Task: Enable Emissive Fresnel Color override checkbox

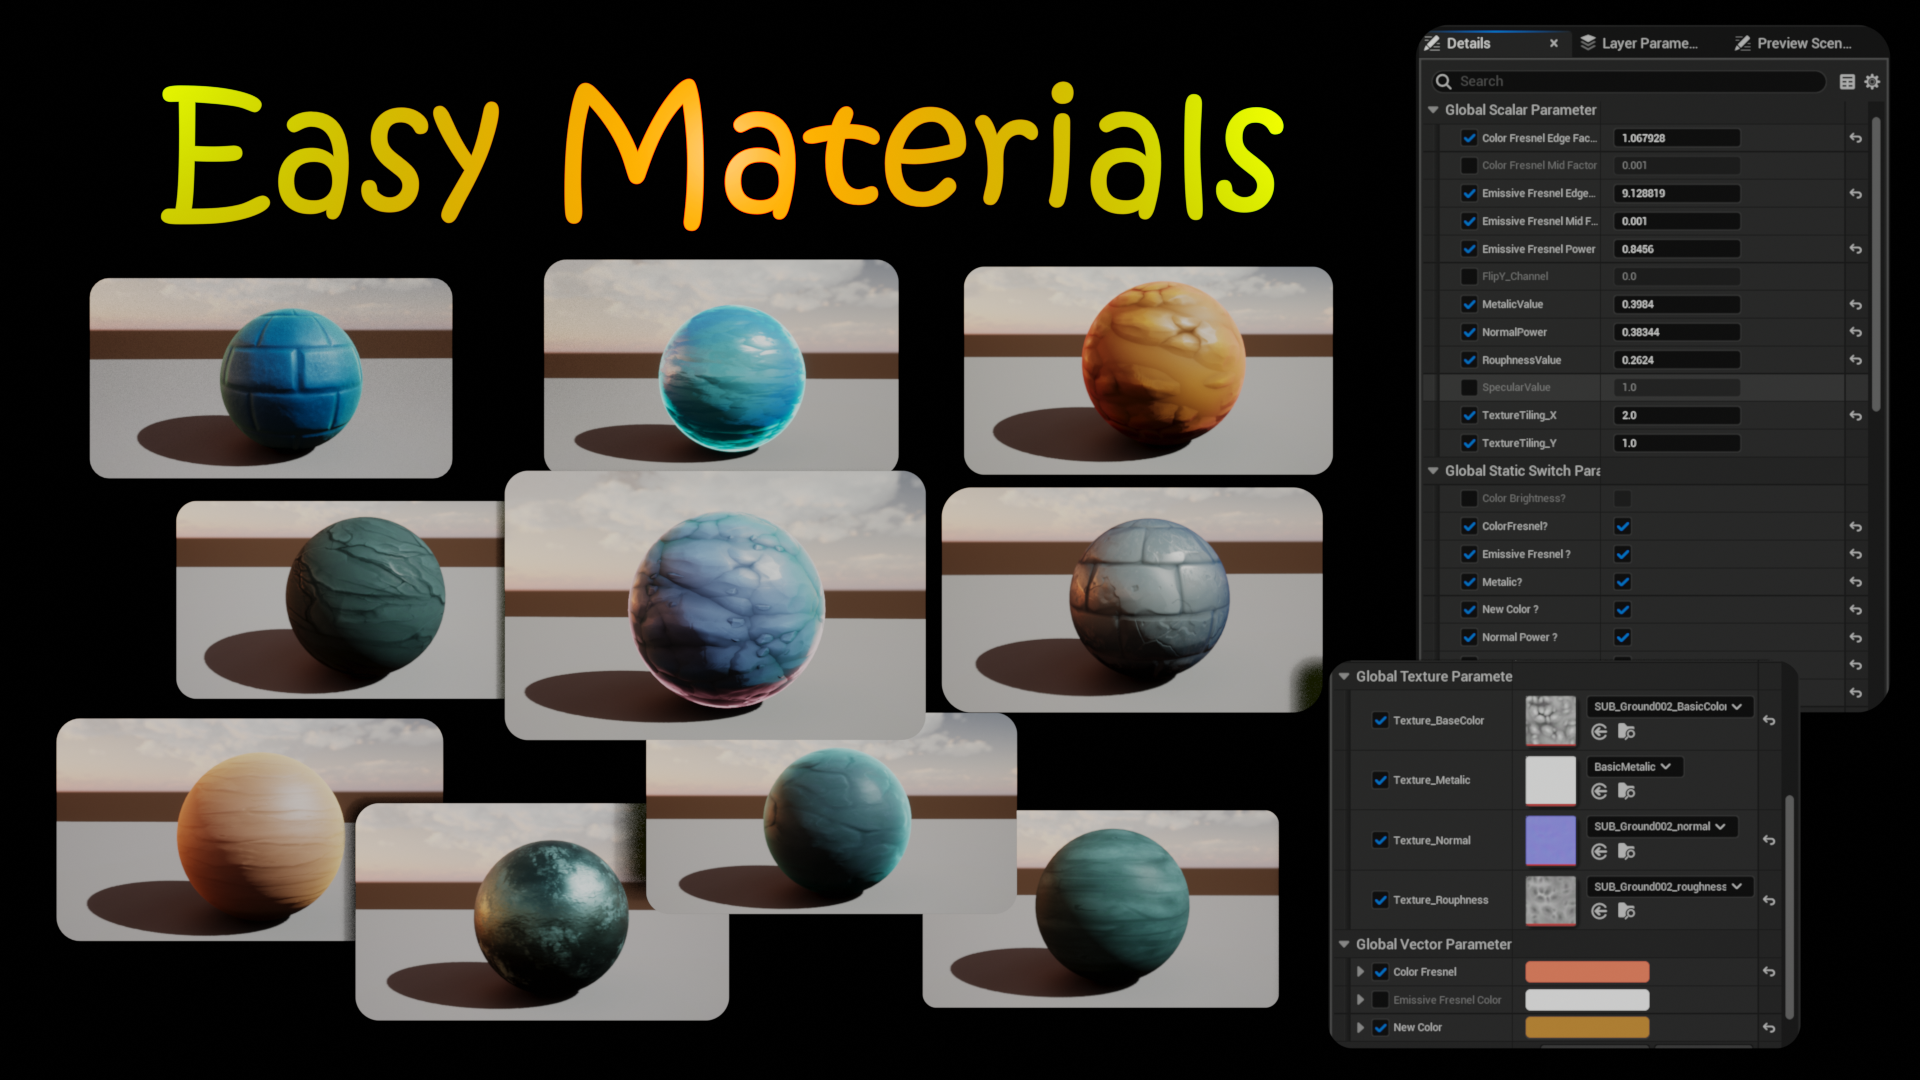Action: (1381, 1000)
